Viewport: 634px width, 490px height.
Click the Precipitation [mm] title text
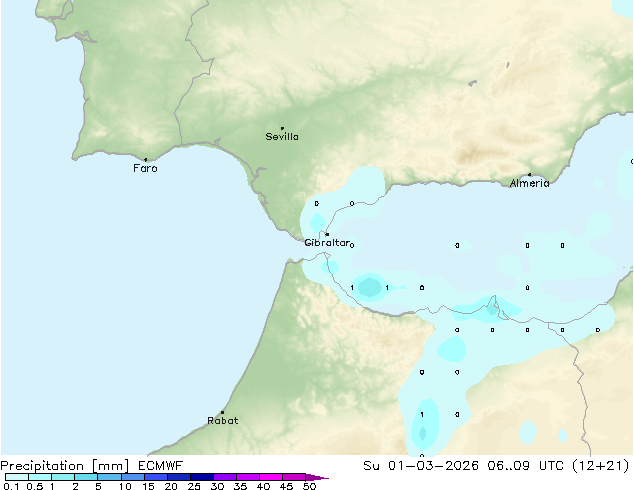coord(65,466)
